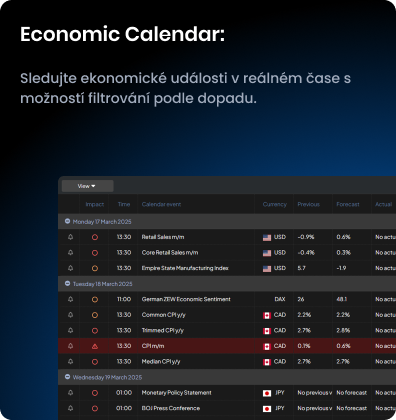The height and width of the screenshot is (420, 396).
Task: Click forecast value 48.1 for German ZEW
Action: 342,299
